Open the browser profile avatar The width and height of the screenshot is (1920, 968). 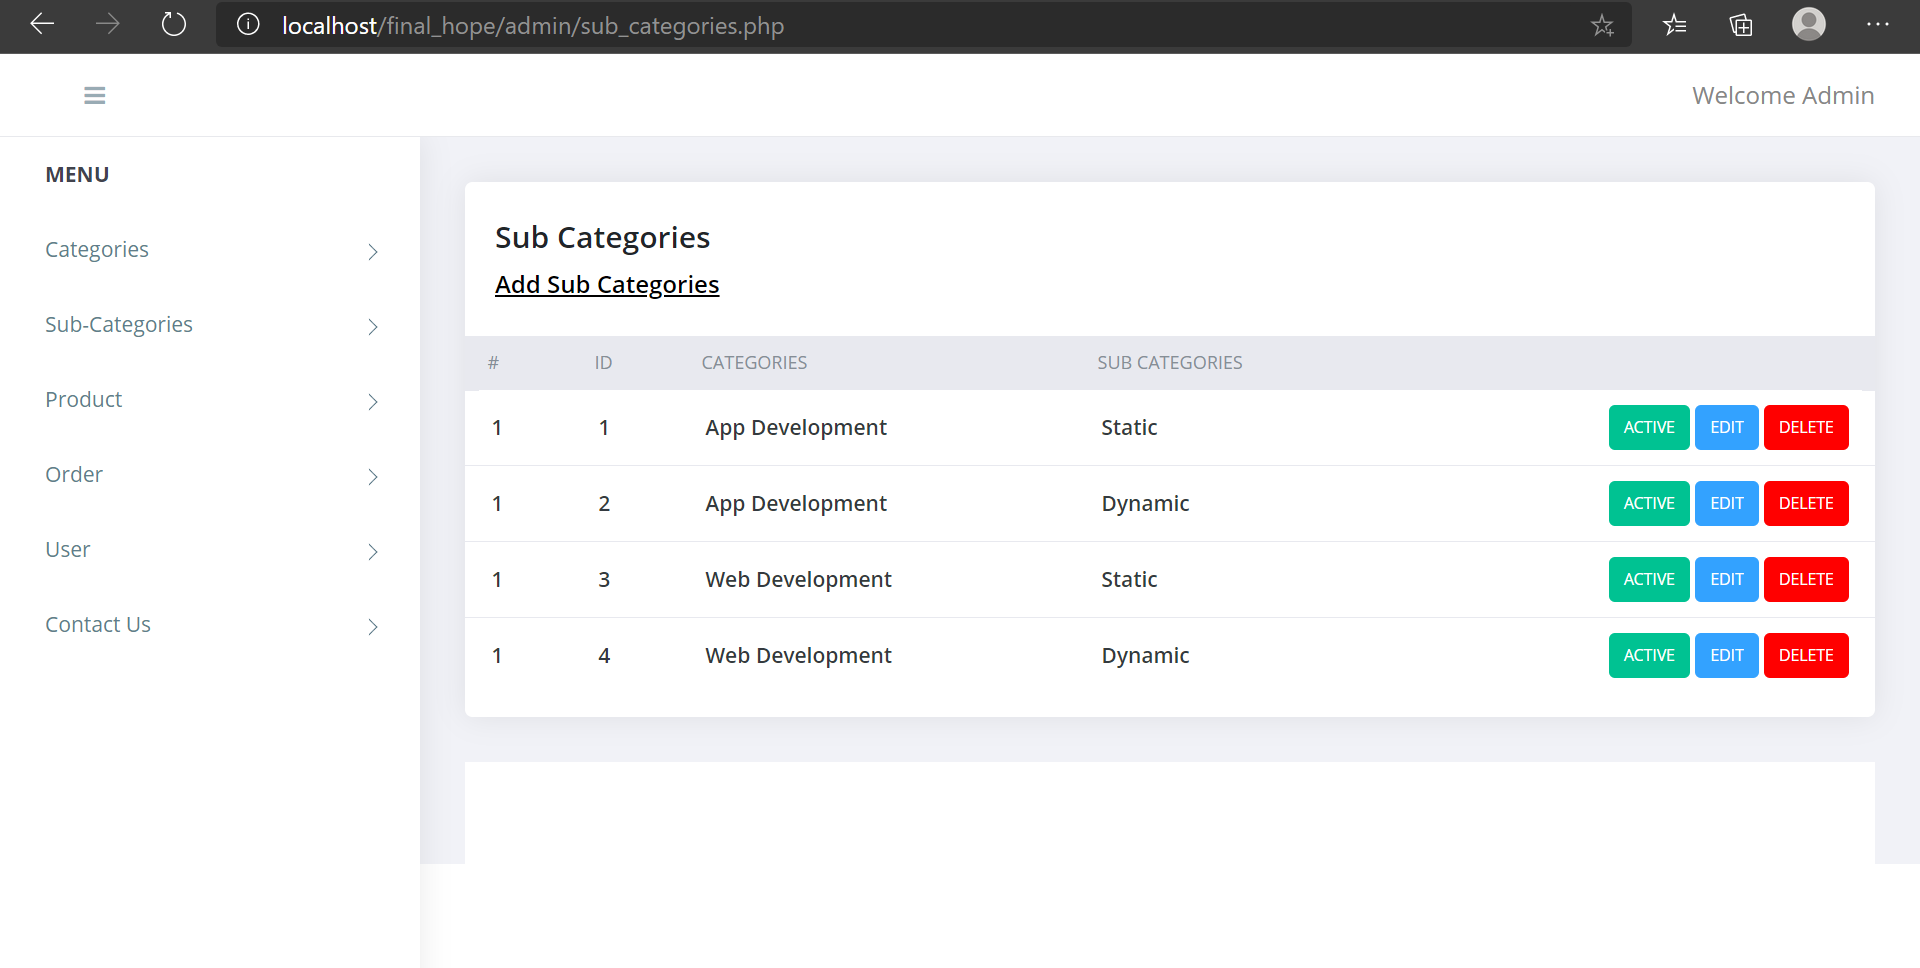pyautogui.click(x=1808, y=24)
